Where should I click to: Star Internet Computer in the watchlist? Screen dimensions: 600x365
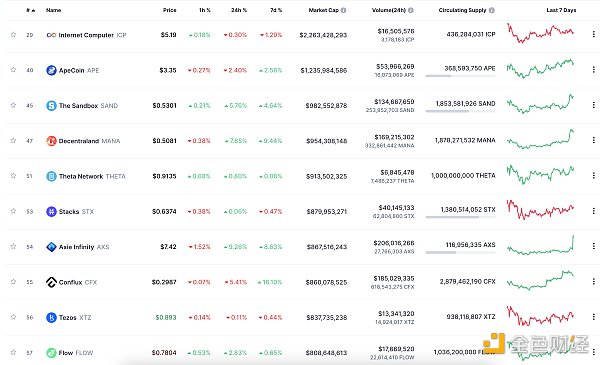pyautogui.click(x=13, y=34)
